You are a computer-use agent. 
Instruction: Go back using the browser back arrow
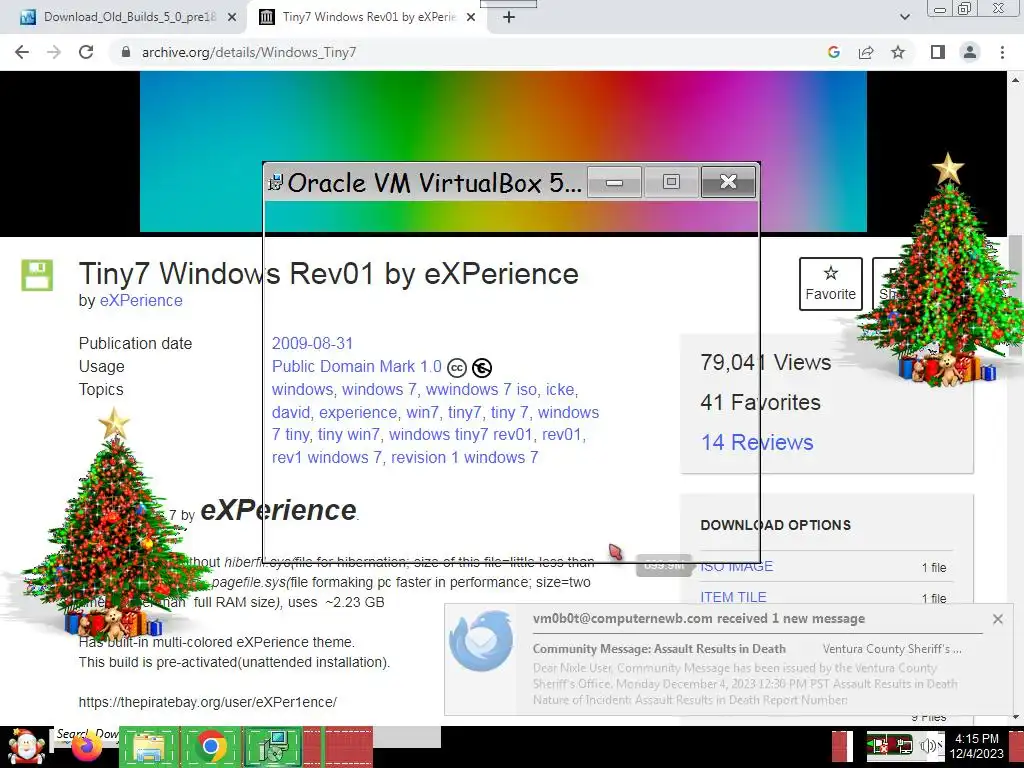[22, 52]
